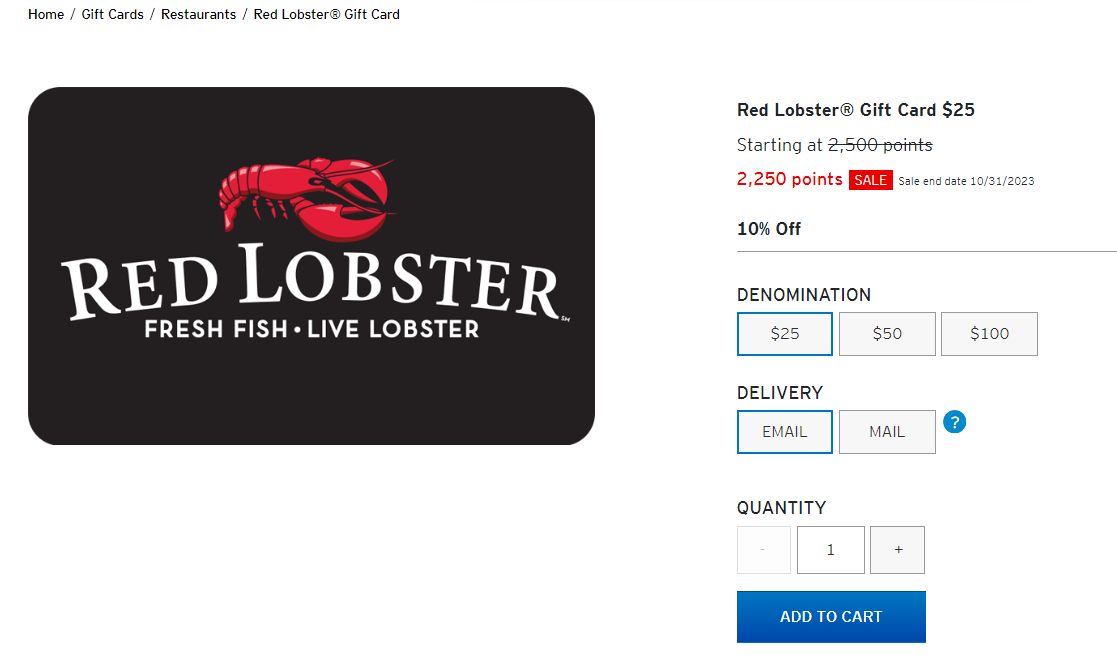This screenshot has height=670, width=1117.
Task: Add the gift card to cart
Action: (x=831, y=617)
